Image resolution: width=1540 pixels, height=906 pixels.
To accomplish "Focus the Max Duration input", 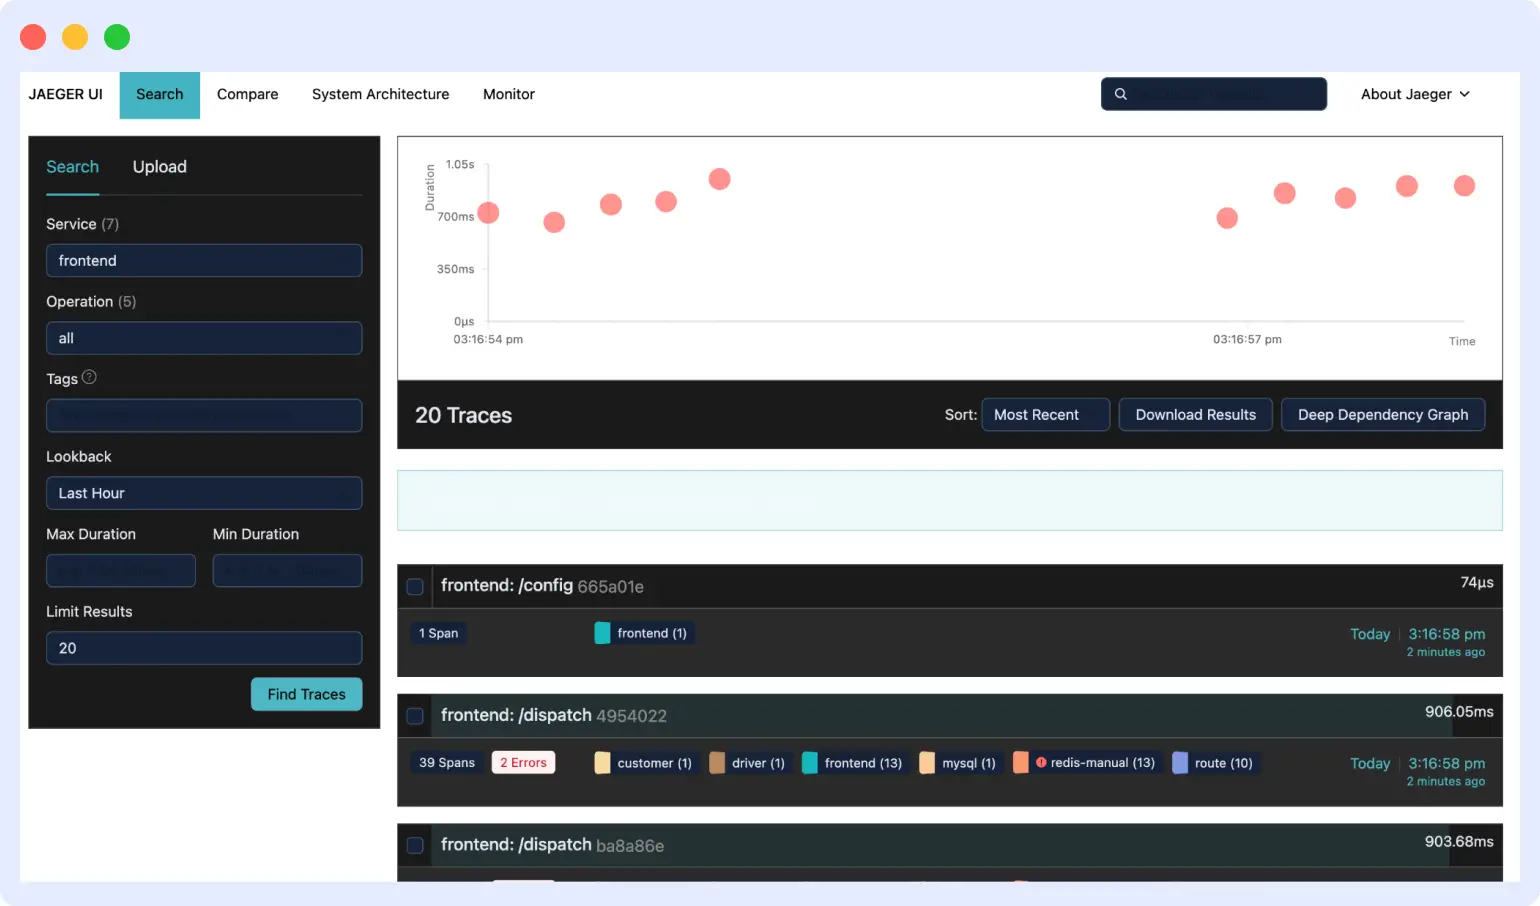I will pyautogui.click(x=121, y=571).
